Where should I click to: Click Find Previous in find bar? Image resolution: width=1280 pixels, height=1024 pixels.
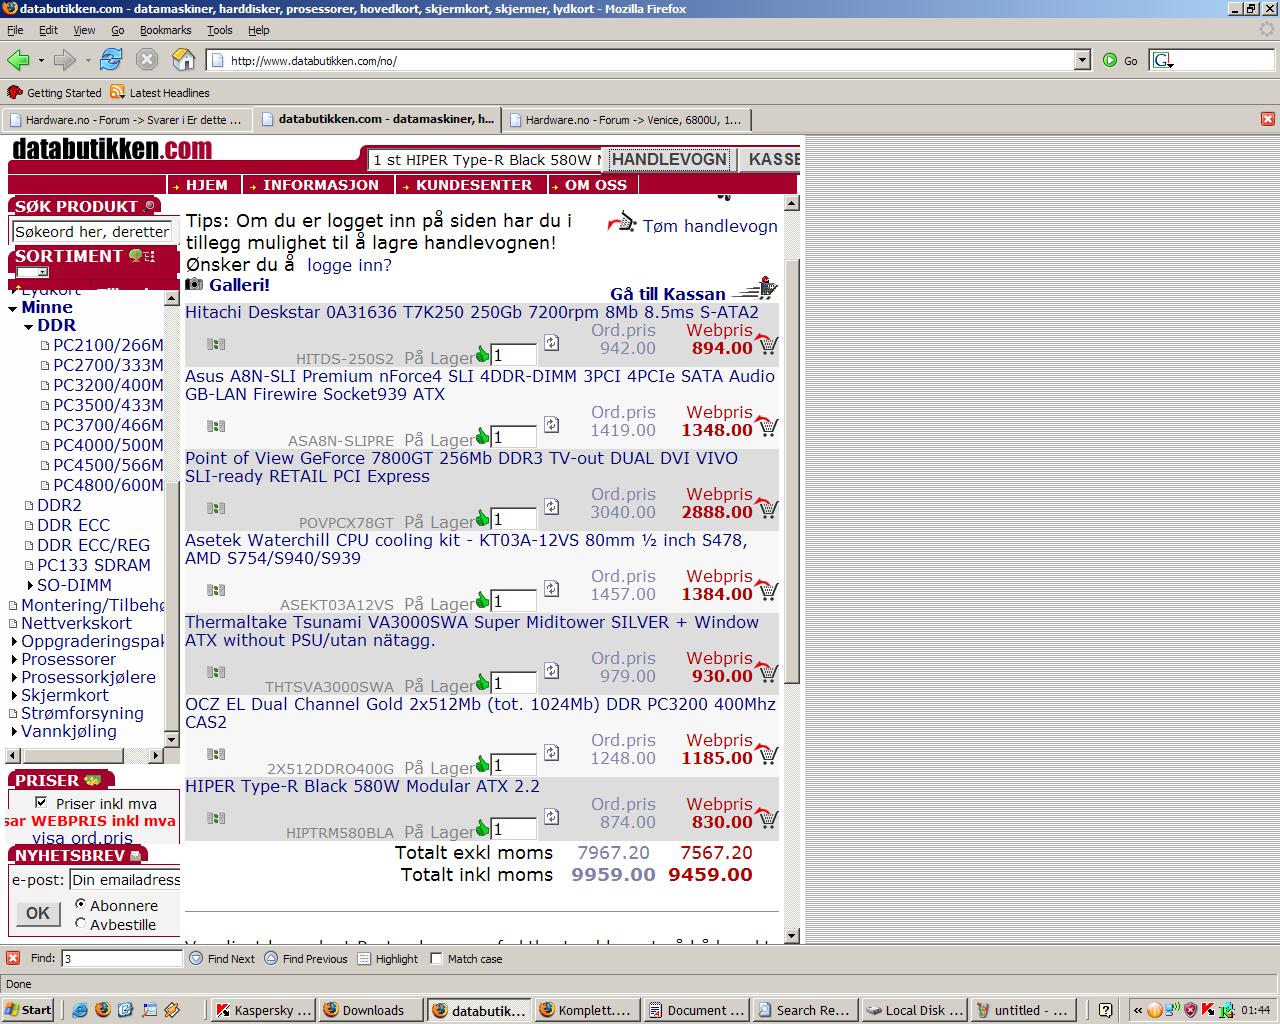305,958
